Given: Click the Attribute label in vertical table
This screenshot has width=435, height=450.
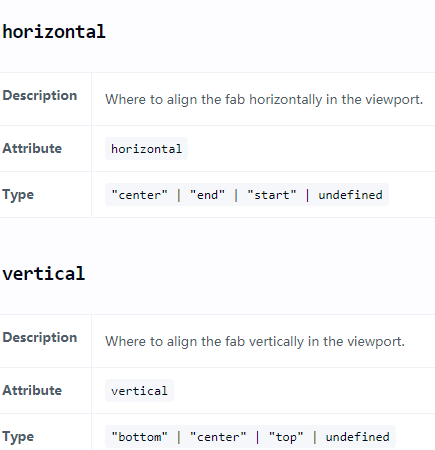Looking at the screenshot, I should tap(32, 390).
